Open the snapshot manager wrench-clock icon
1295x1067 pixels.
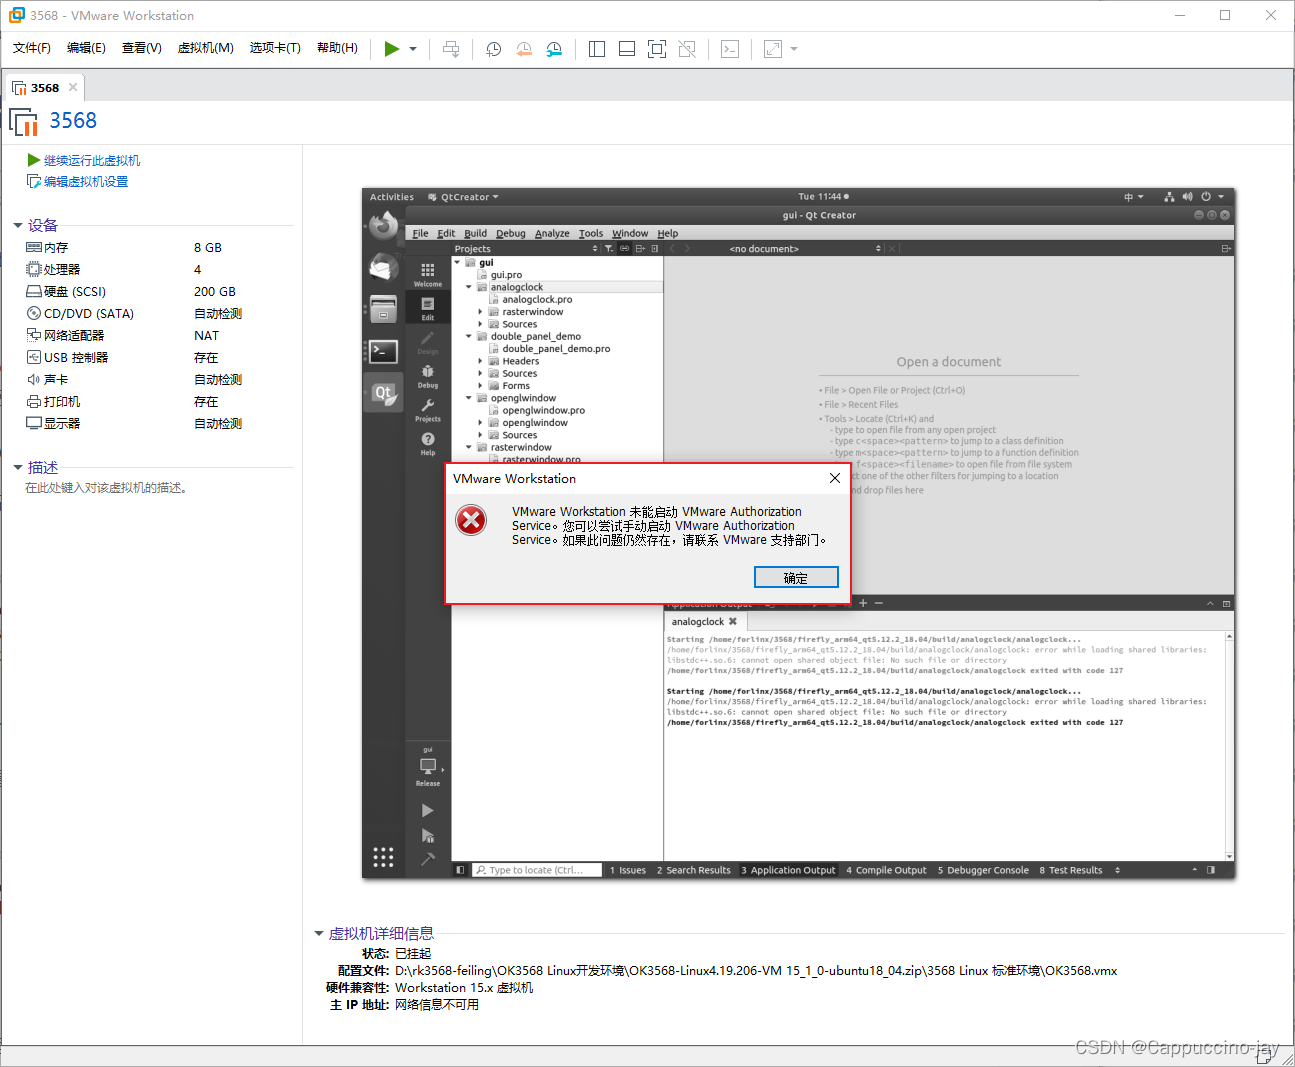coord(554,49)
